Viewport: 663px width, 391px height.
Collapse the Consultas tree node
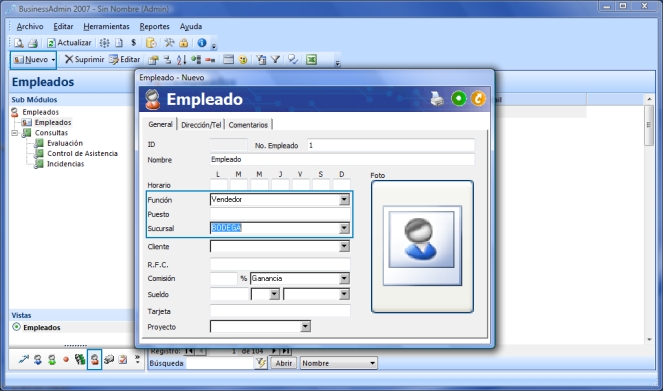[15, 133]
